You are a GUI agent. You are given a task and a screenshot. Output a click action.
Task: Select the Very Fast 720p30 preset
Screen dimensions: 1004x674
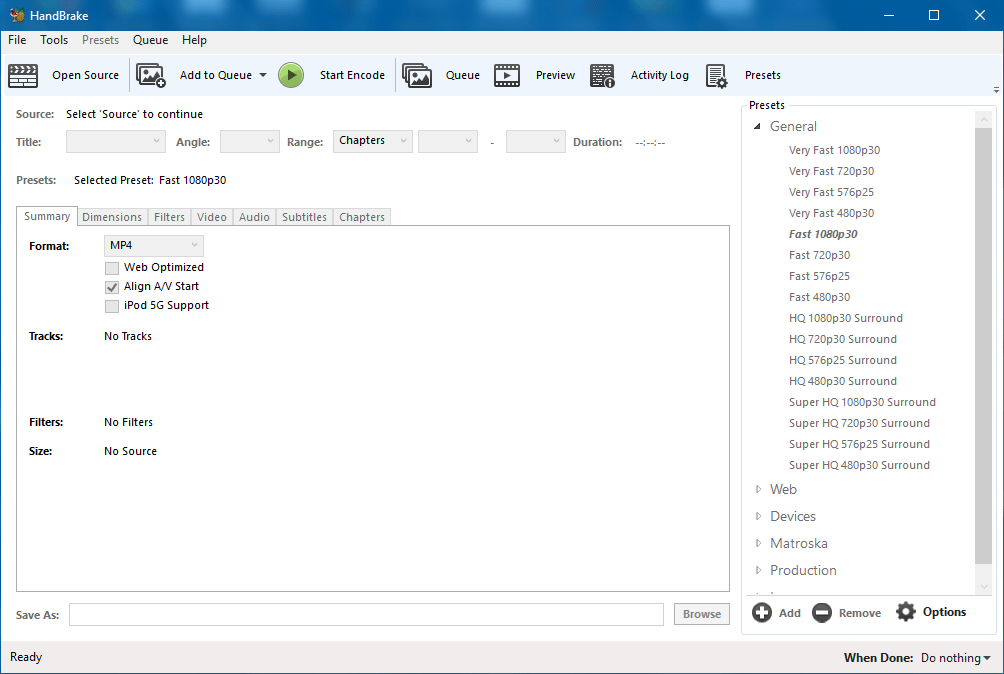coord(831,171)
